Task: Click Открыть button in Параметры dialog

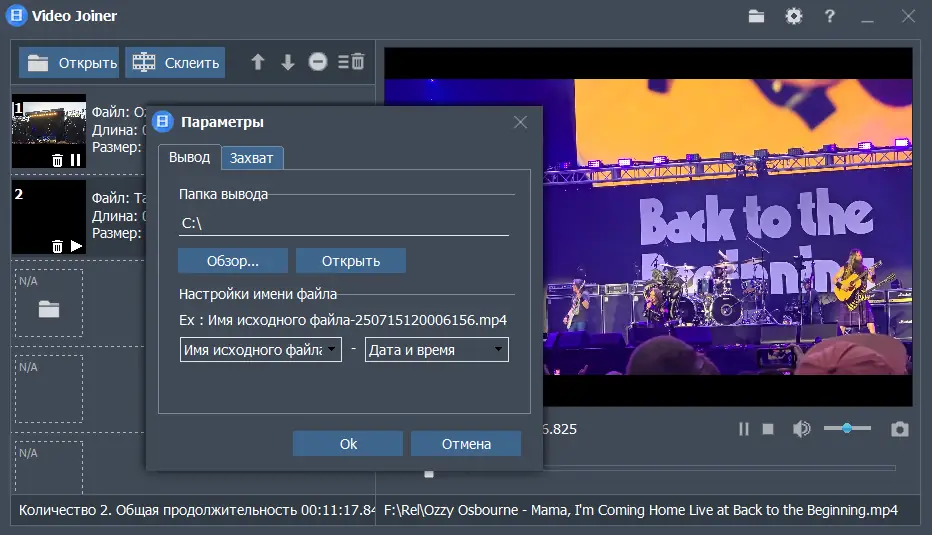Action: [x=351, y=261]
